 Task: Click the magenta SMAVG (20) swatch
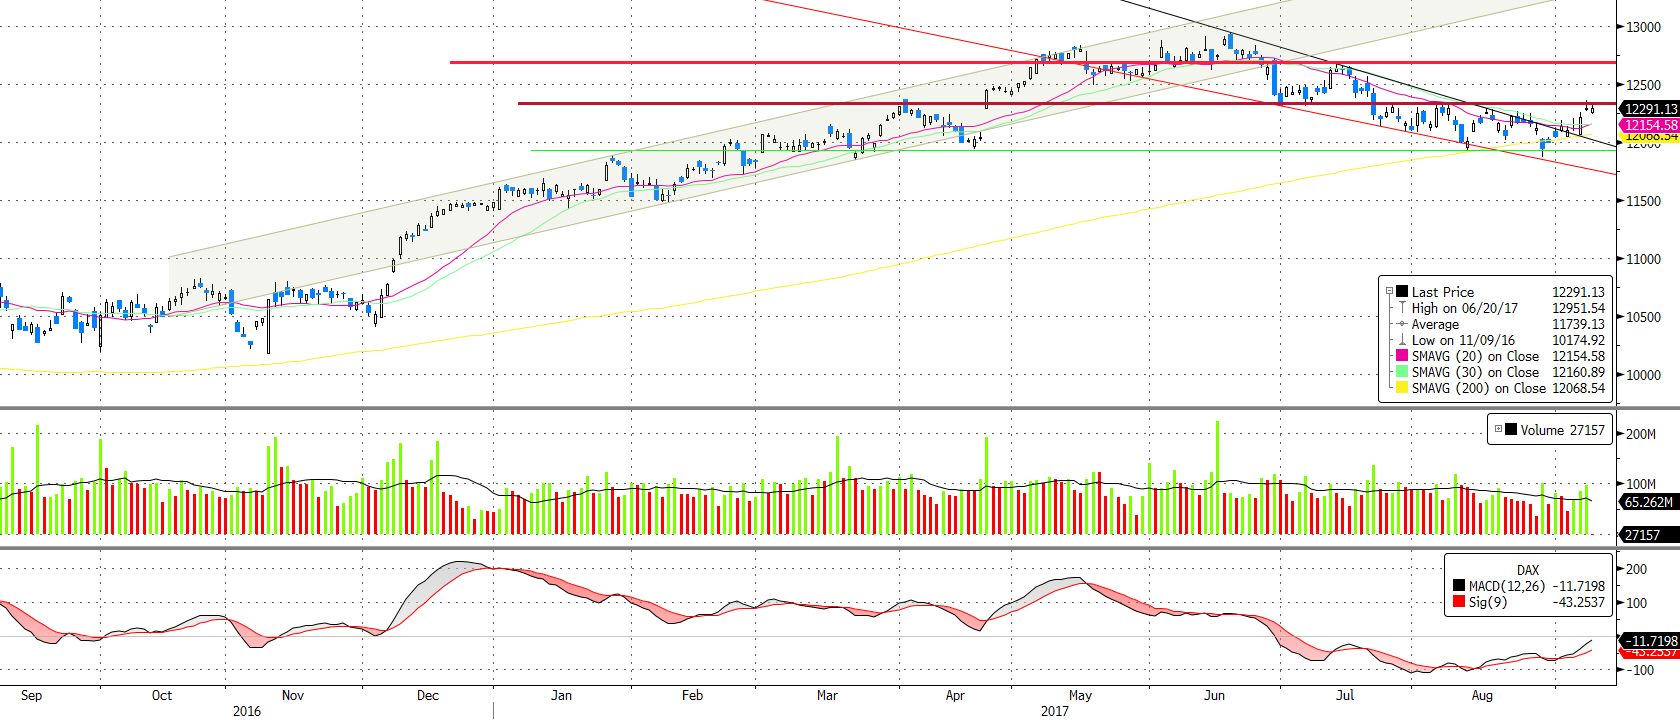point(1402,356)
